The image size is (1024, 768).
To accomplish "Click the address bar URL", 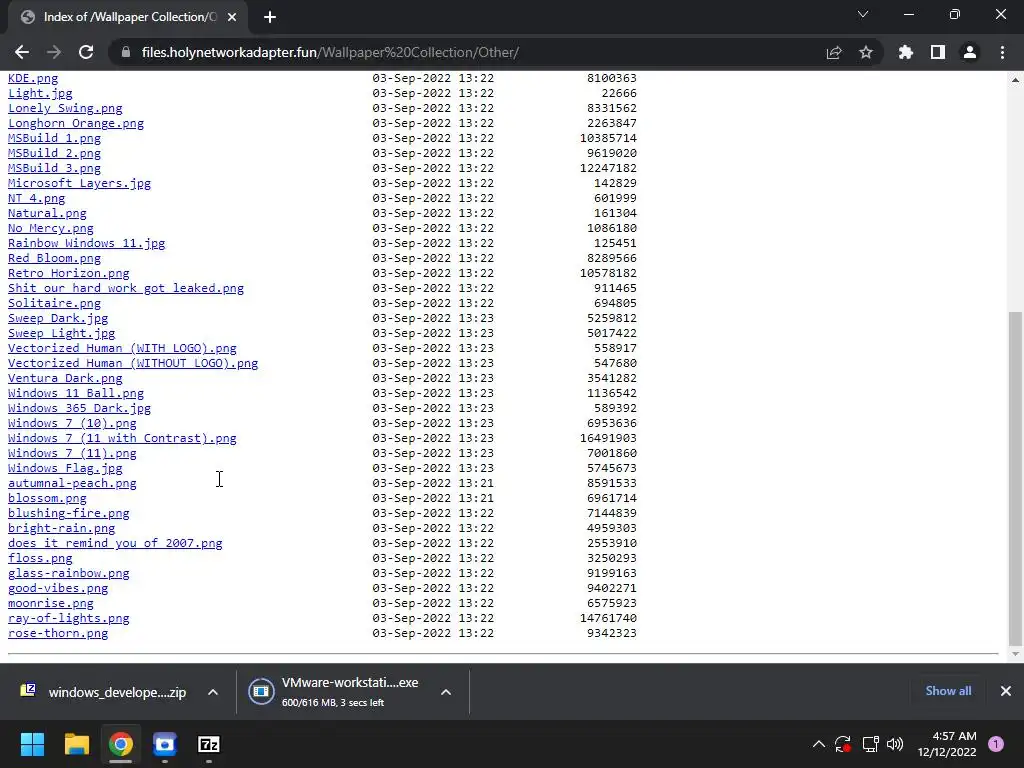I will (x=330, y=52).
